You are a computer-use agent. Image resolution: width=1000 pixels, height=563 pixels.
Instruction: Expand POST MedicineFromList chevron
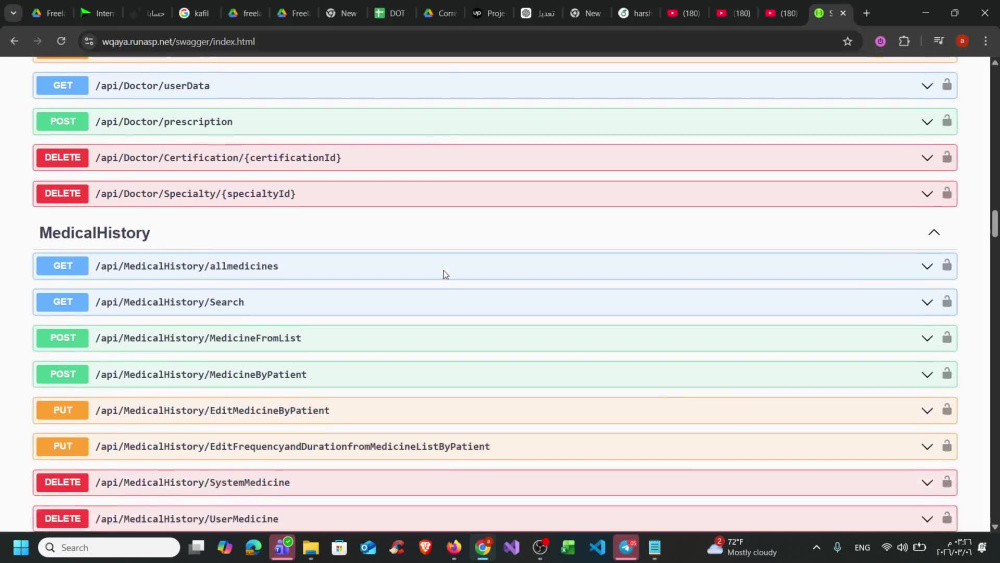point(927,338)
